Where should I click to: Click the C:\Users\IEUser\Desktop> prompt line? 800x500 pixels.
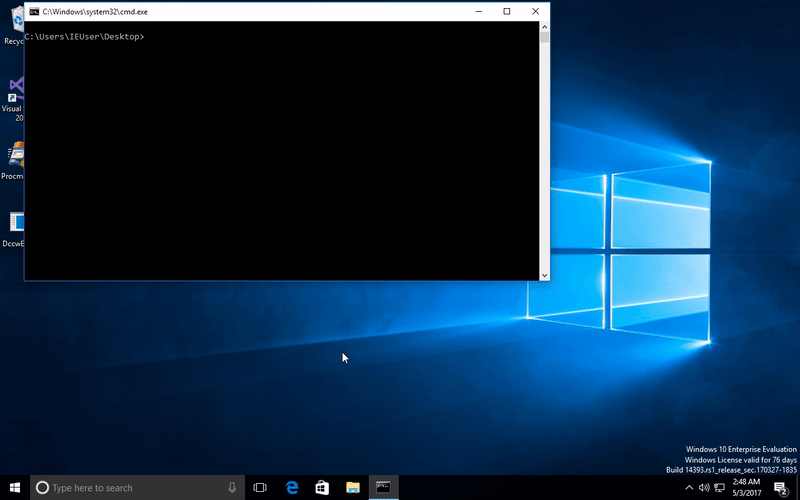pyautogui.click(x=85, y=37)
